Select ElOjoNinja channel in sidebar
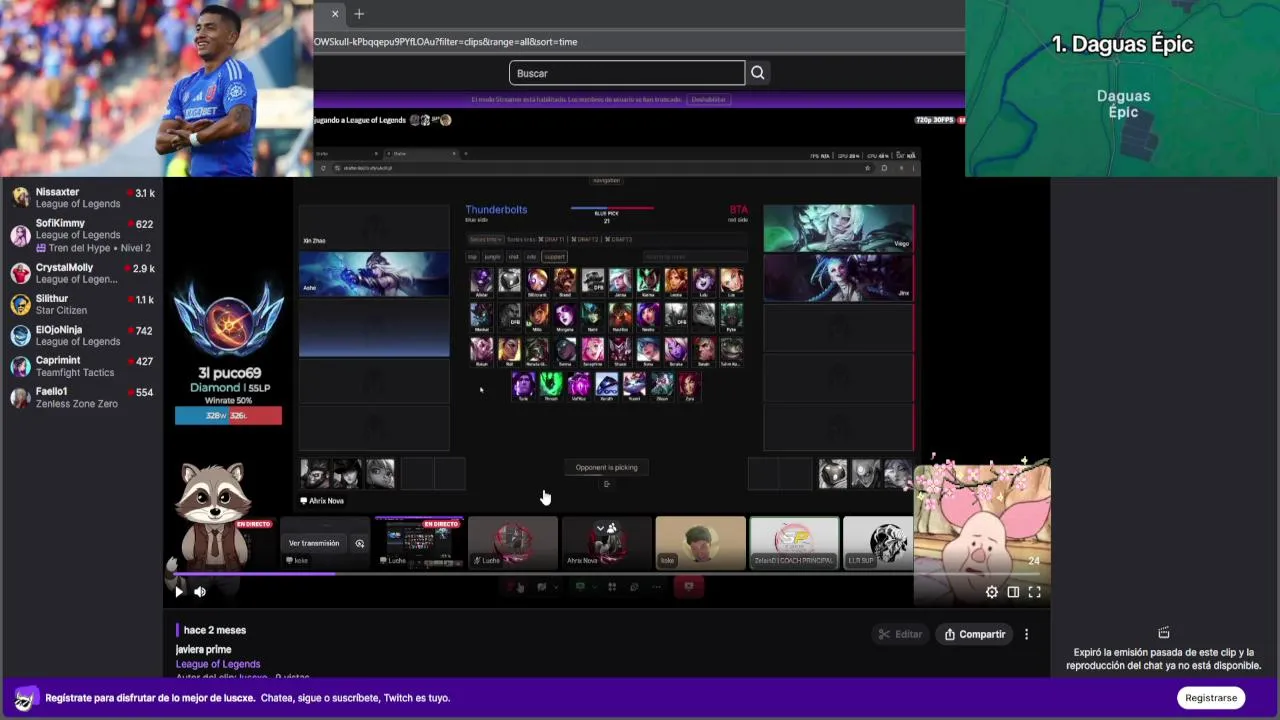 [82, 335]
